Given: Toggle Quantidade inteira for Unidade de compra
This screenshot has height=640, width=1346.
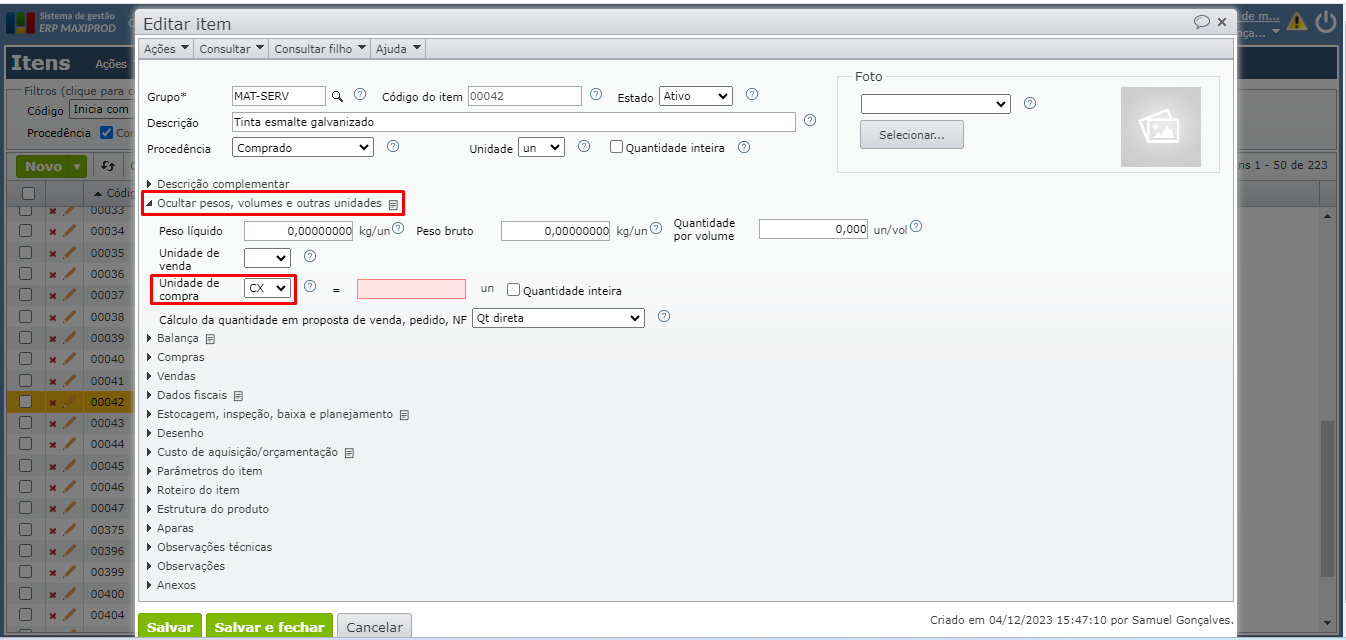Looking at the screenshot, I should coord(513,290).
